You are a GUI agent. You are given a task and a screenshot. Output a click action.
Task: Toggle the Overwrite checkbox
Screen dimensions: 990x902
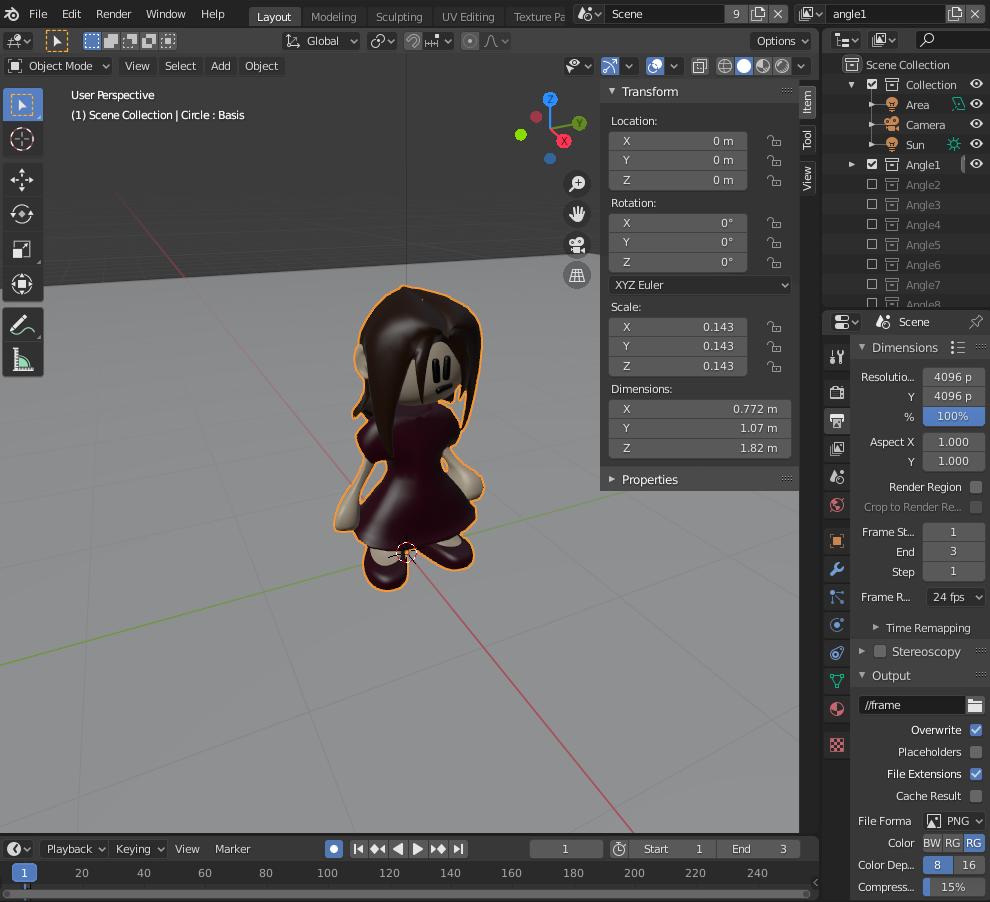(976, 730)
